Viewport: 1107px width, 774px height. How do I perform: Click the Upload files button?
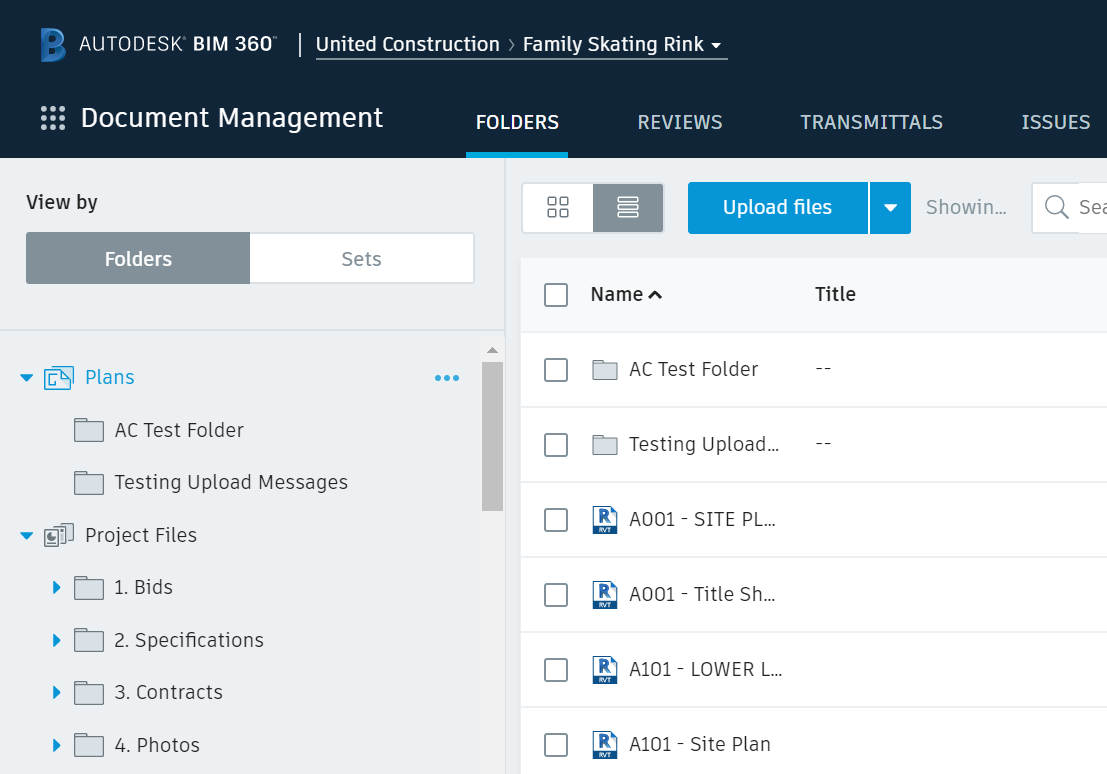[778, 207]
